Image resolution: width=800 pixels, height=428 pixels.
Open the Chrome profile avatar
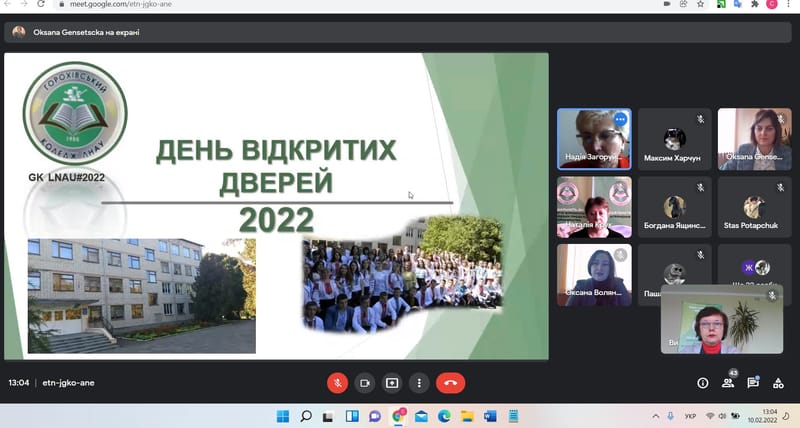[x=772, y=4]
